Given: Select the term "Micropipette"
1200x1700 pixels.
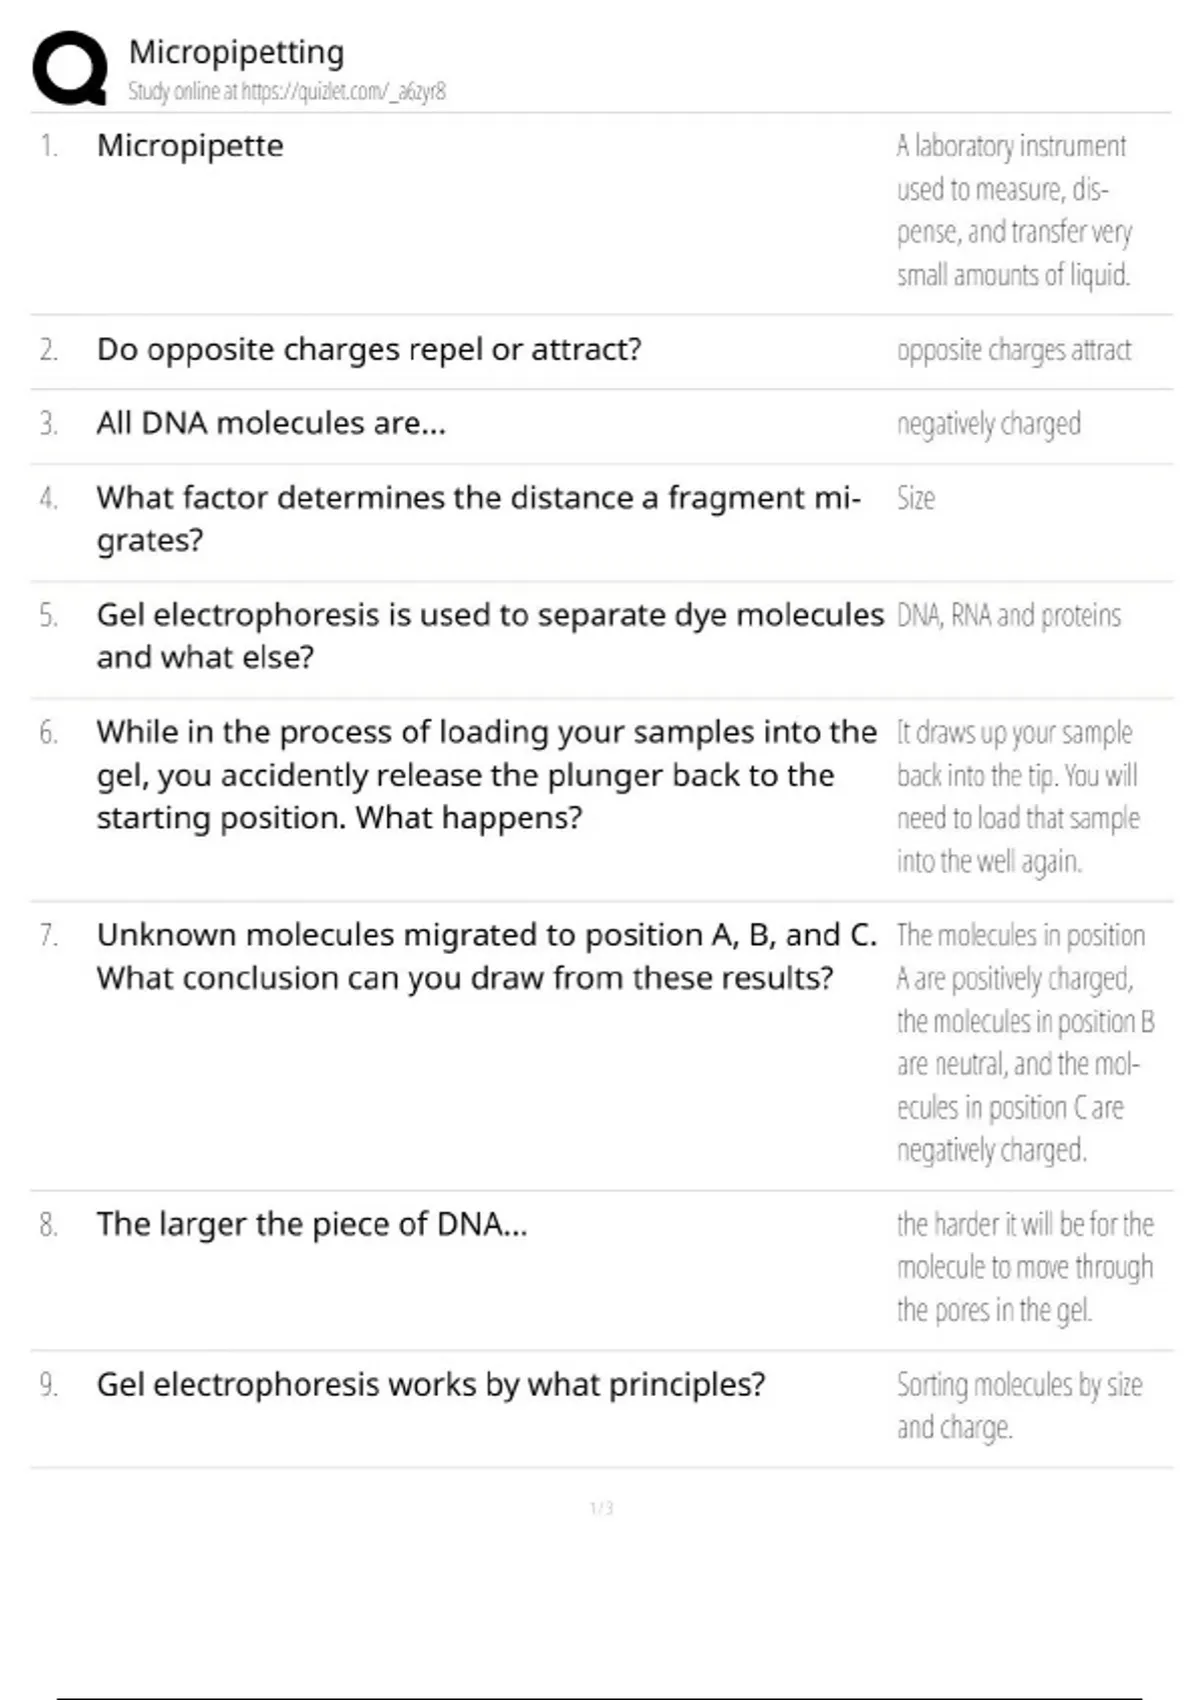Looking at the screenshot, I should [x=190, y=146].
